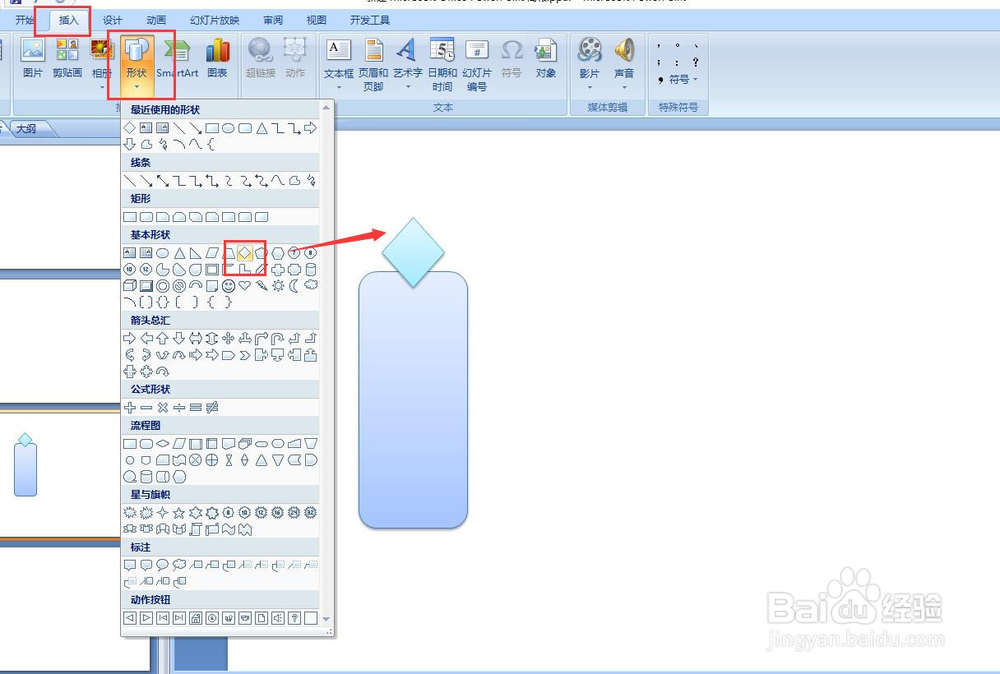Viewport: 1000px width, 674px height.
Task: Insert the question mark special symbol
Action: click(x=695, y=62)
